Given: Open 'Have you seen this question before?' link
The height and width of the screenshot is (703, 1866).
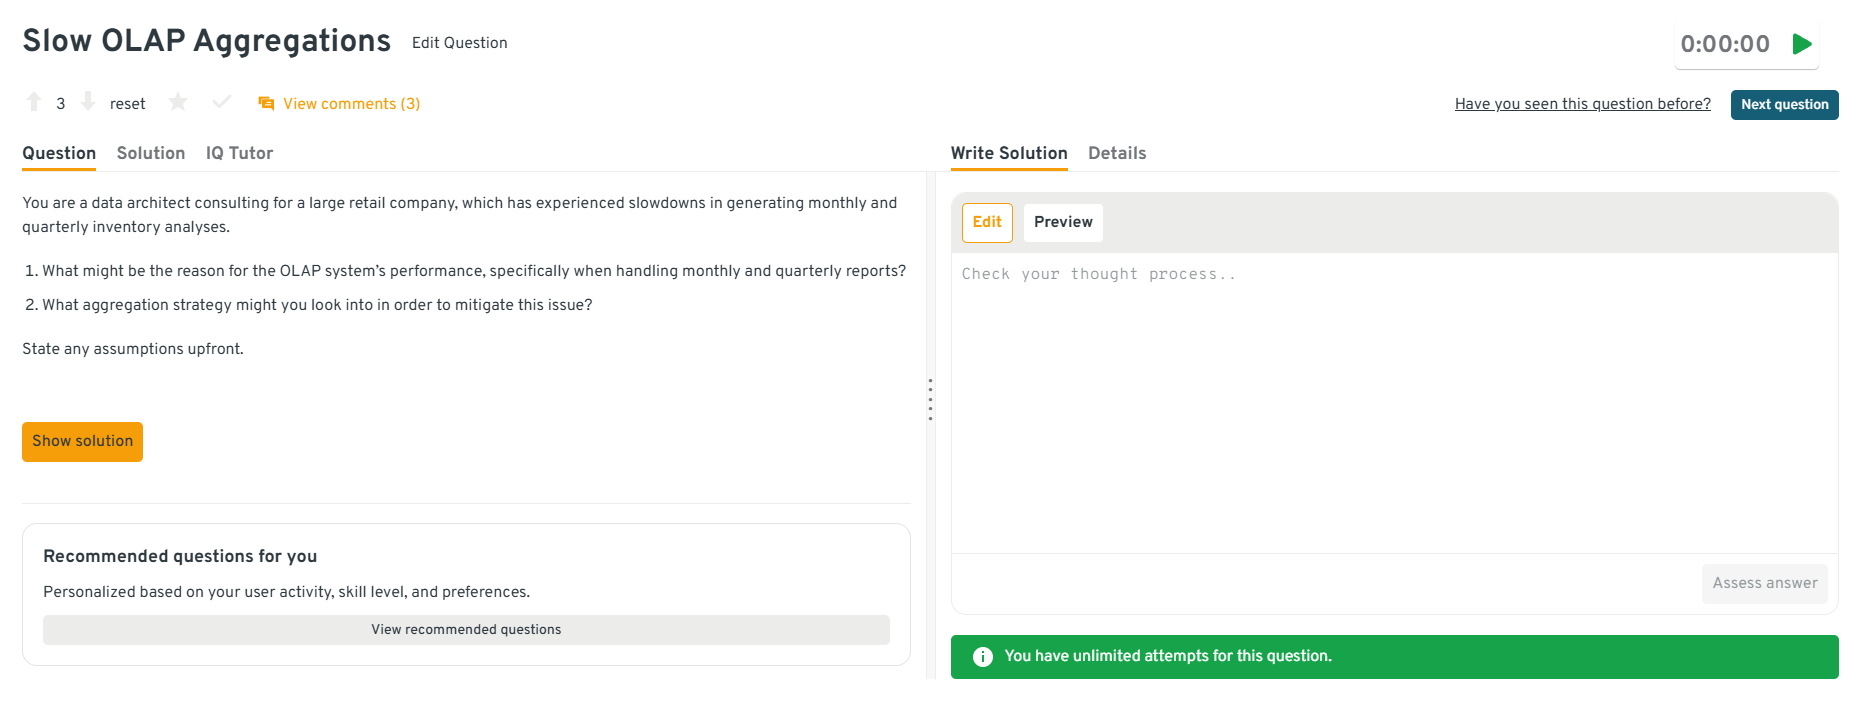Looking at the screenshot, I should click(1582, 104).
